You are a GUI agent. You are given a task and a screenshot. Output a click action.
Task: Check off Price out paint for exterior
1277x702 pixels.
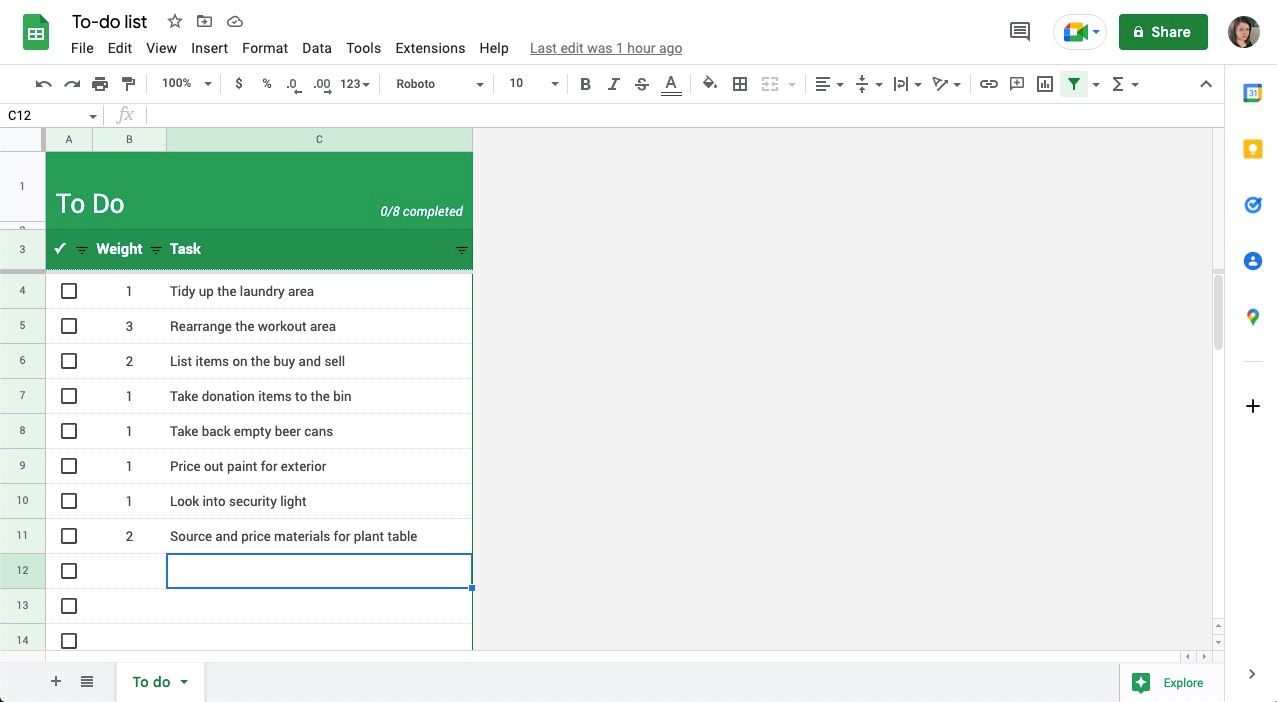(x=69, y=466)
